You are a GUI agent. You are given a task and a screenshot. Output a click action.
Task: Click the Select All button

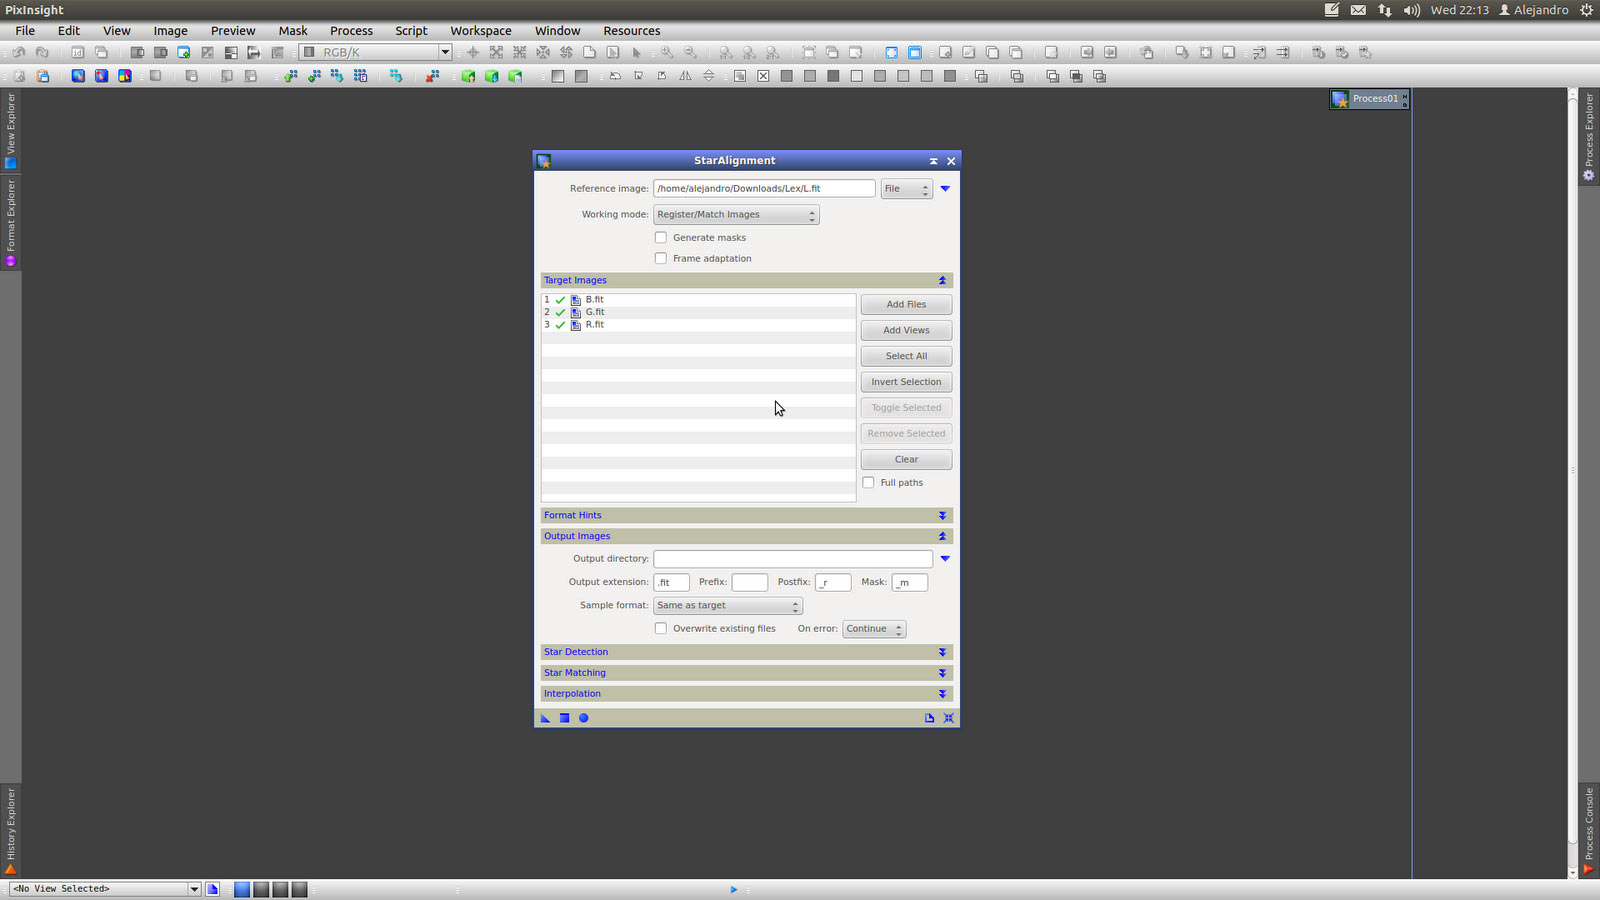pos(906,357)
